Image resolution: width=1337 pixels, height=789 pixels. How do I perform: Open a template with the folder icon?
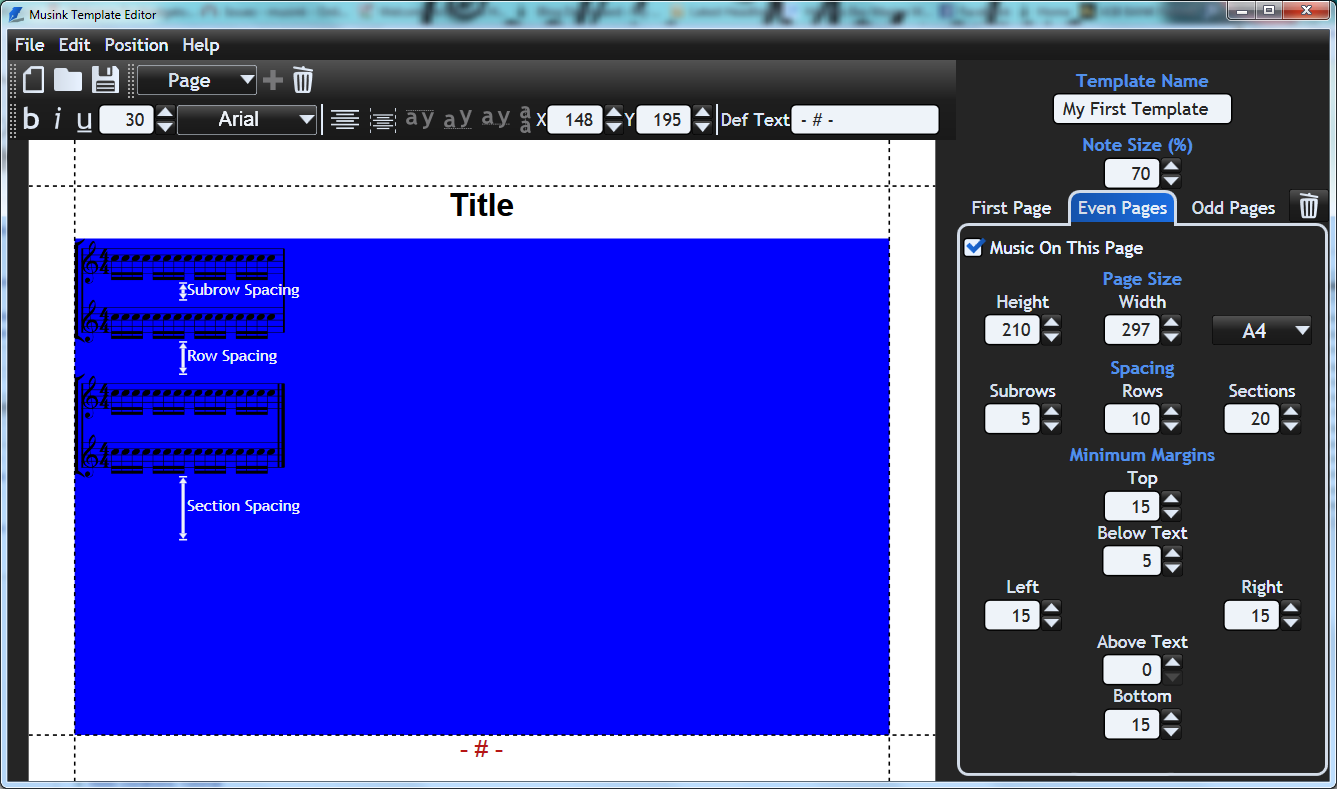[x=68, y=80]
